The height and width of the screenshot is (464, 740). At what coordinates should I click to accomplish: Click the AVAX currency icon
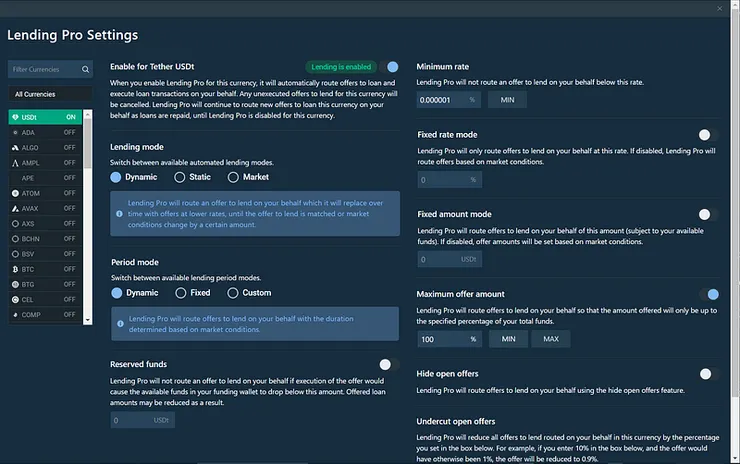(15, 208)
